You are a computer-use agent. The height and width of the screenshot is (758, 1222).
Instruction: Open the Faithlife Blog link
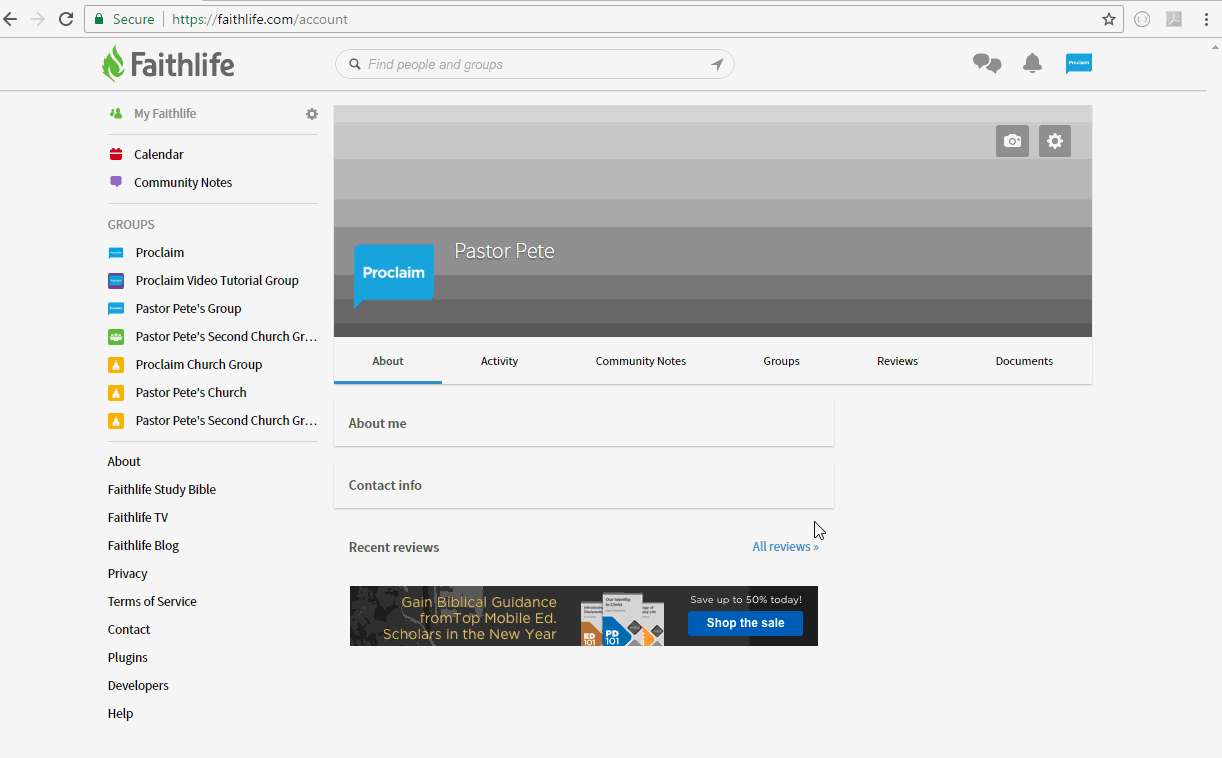click(143, 545)
